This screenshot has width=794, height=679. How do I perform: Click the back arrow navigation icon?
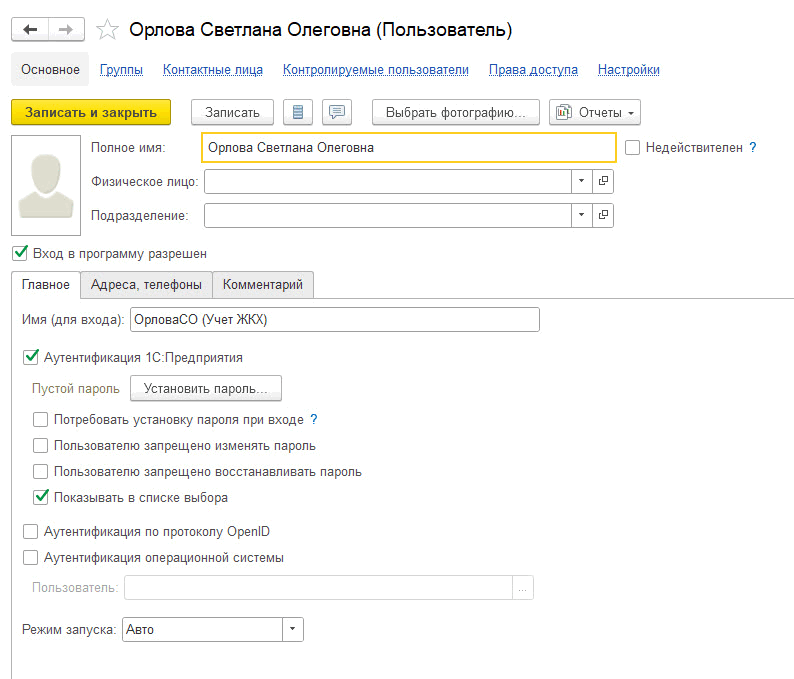[x=30, y=29]
